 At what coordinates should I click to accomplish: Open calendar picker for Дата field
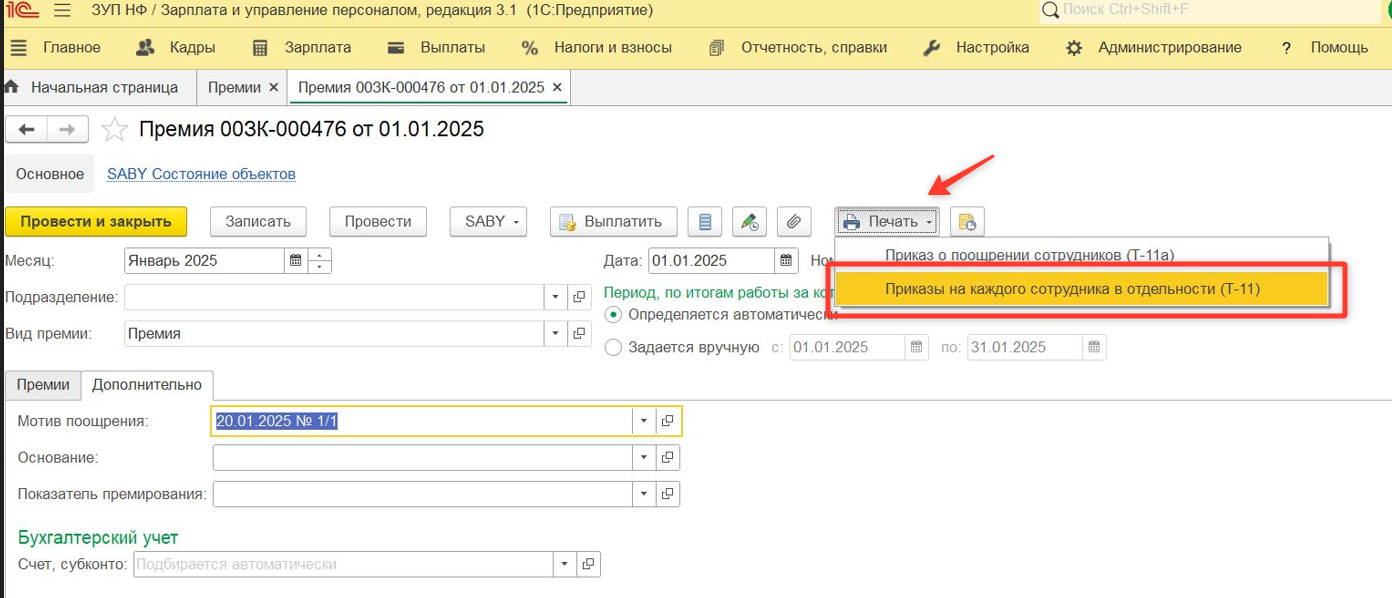point(787,261)
